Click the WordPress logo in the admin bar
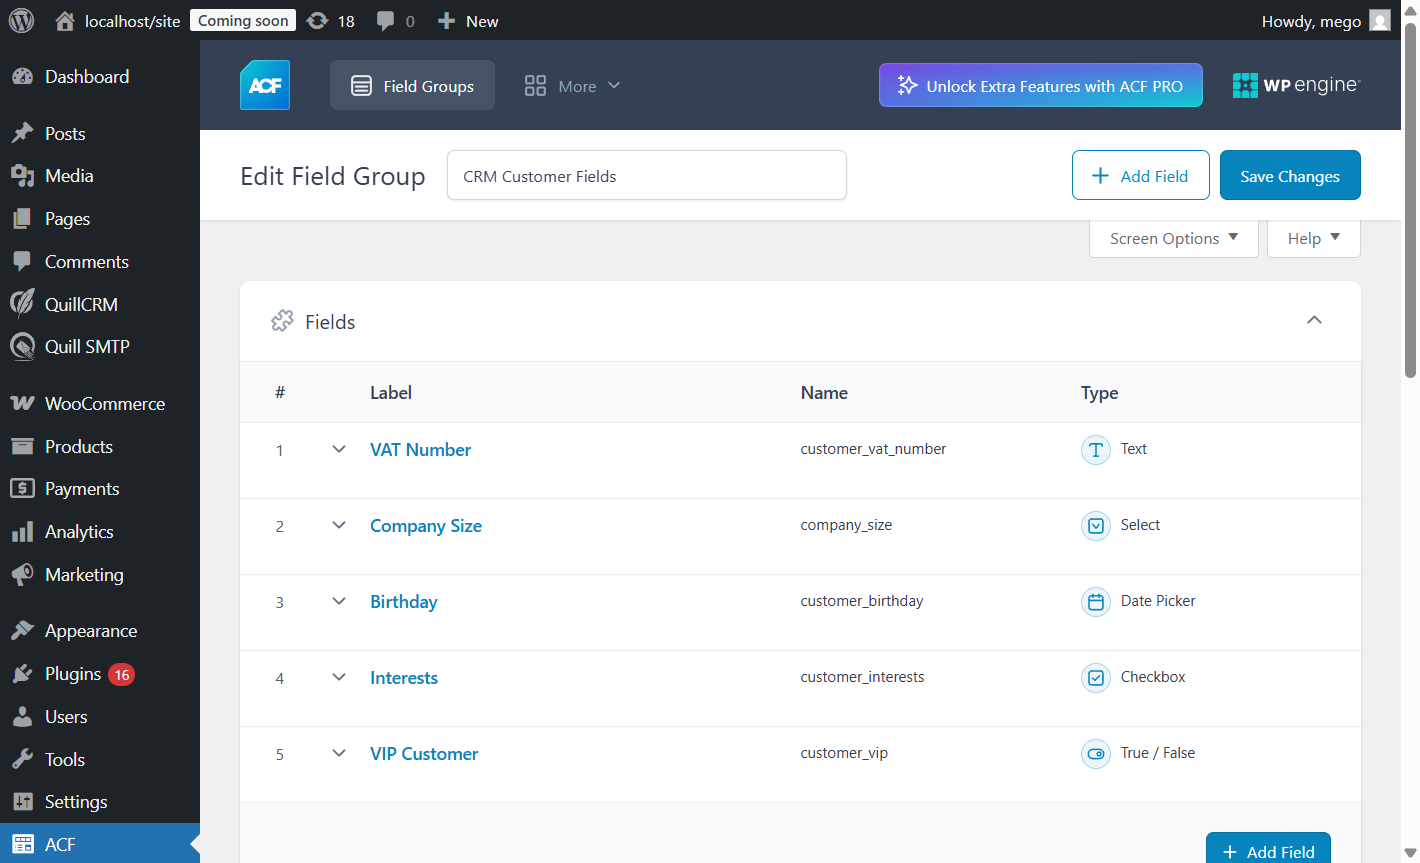The height and width of the screenshot is (863, 1420). point(21,20)
